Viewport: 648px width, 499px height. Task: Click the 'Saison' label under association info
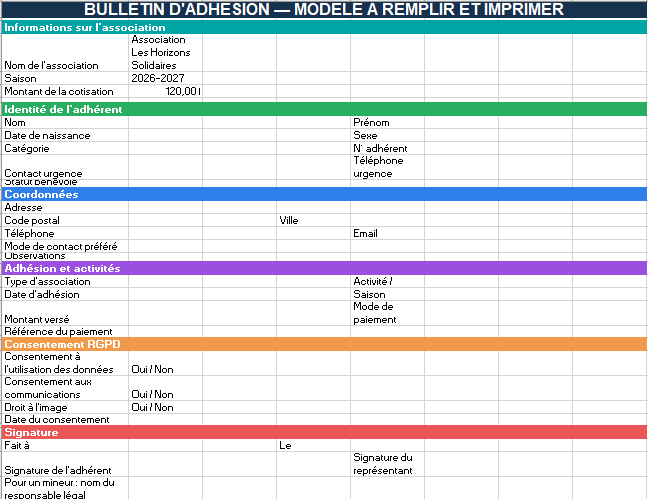point(65,79)
